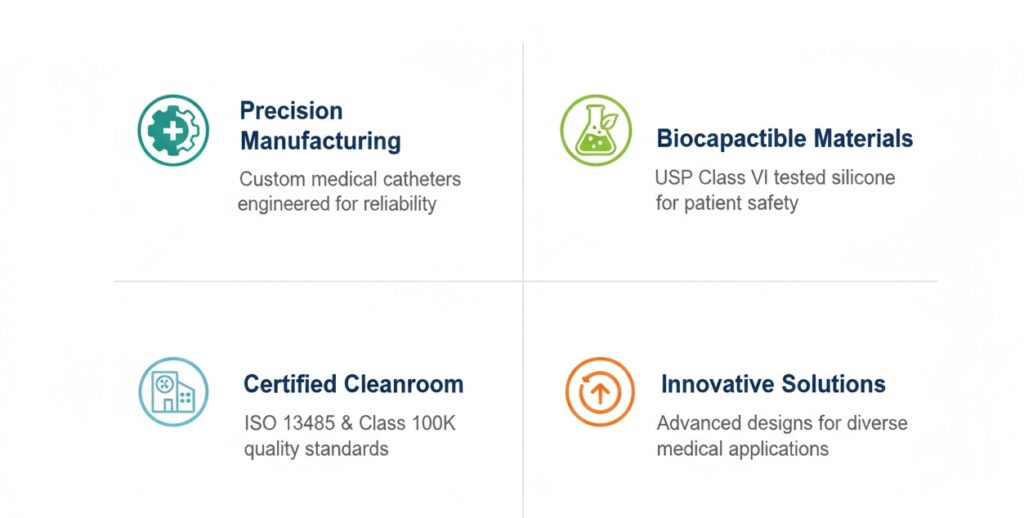Screen dimensions: 1024x518
Task: Click the 'medical applications' text line
Action: tap(742, 448)
